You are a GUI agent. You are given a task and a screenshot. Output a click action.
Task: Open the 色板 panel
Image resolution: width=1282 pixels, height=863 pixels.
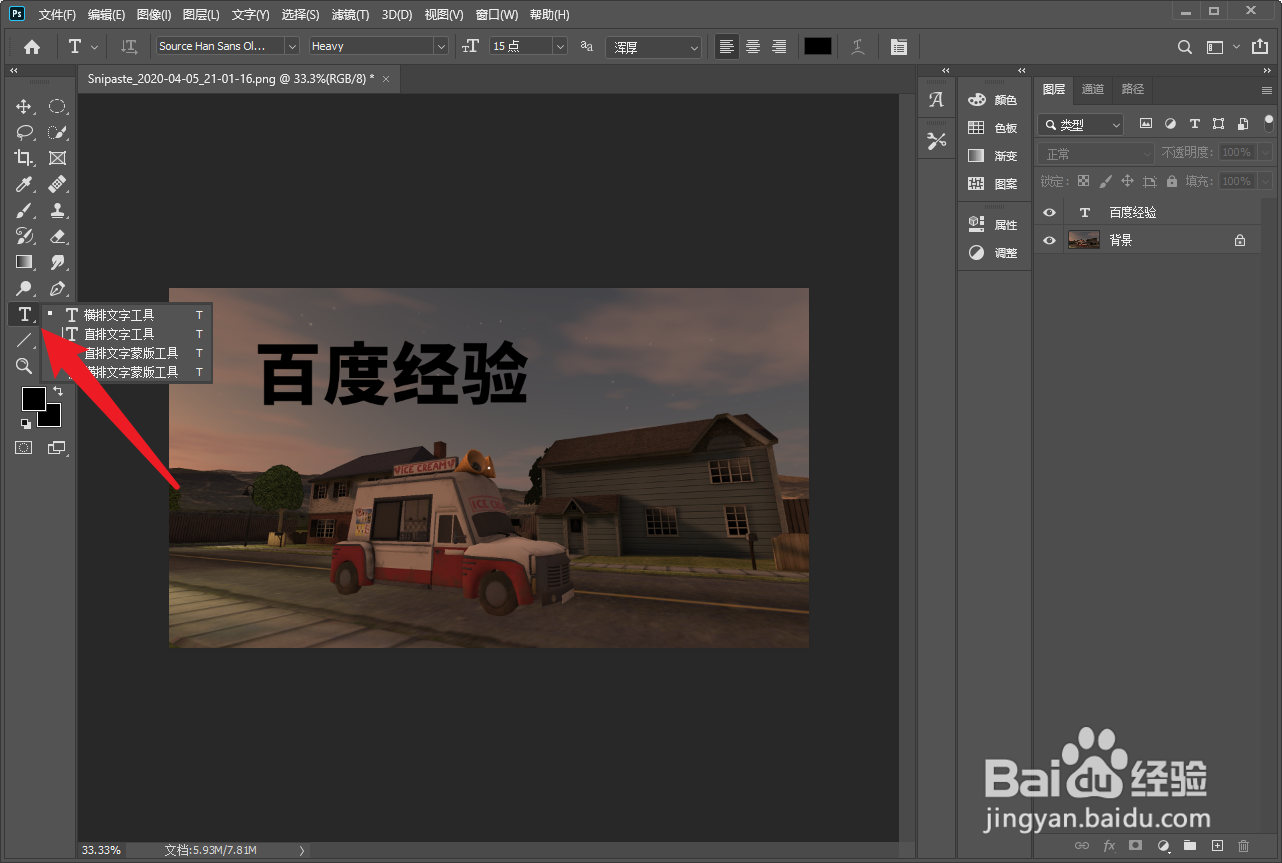pos(993,128)
